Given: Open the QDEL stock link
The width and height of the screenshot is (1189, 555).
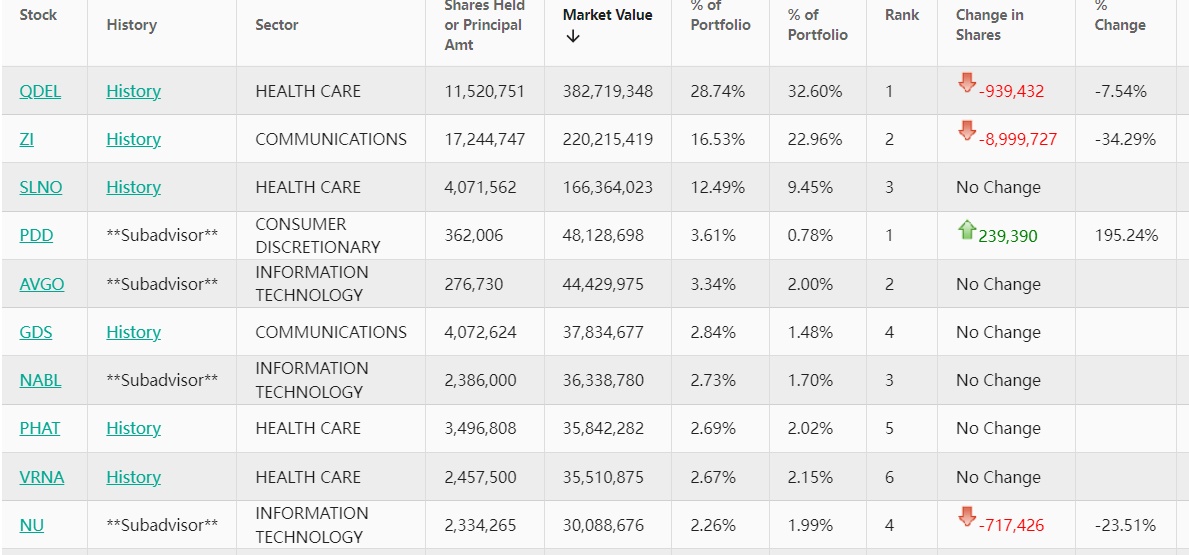Looking at the screenshot, I should point(40,91).
